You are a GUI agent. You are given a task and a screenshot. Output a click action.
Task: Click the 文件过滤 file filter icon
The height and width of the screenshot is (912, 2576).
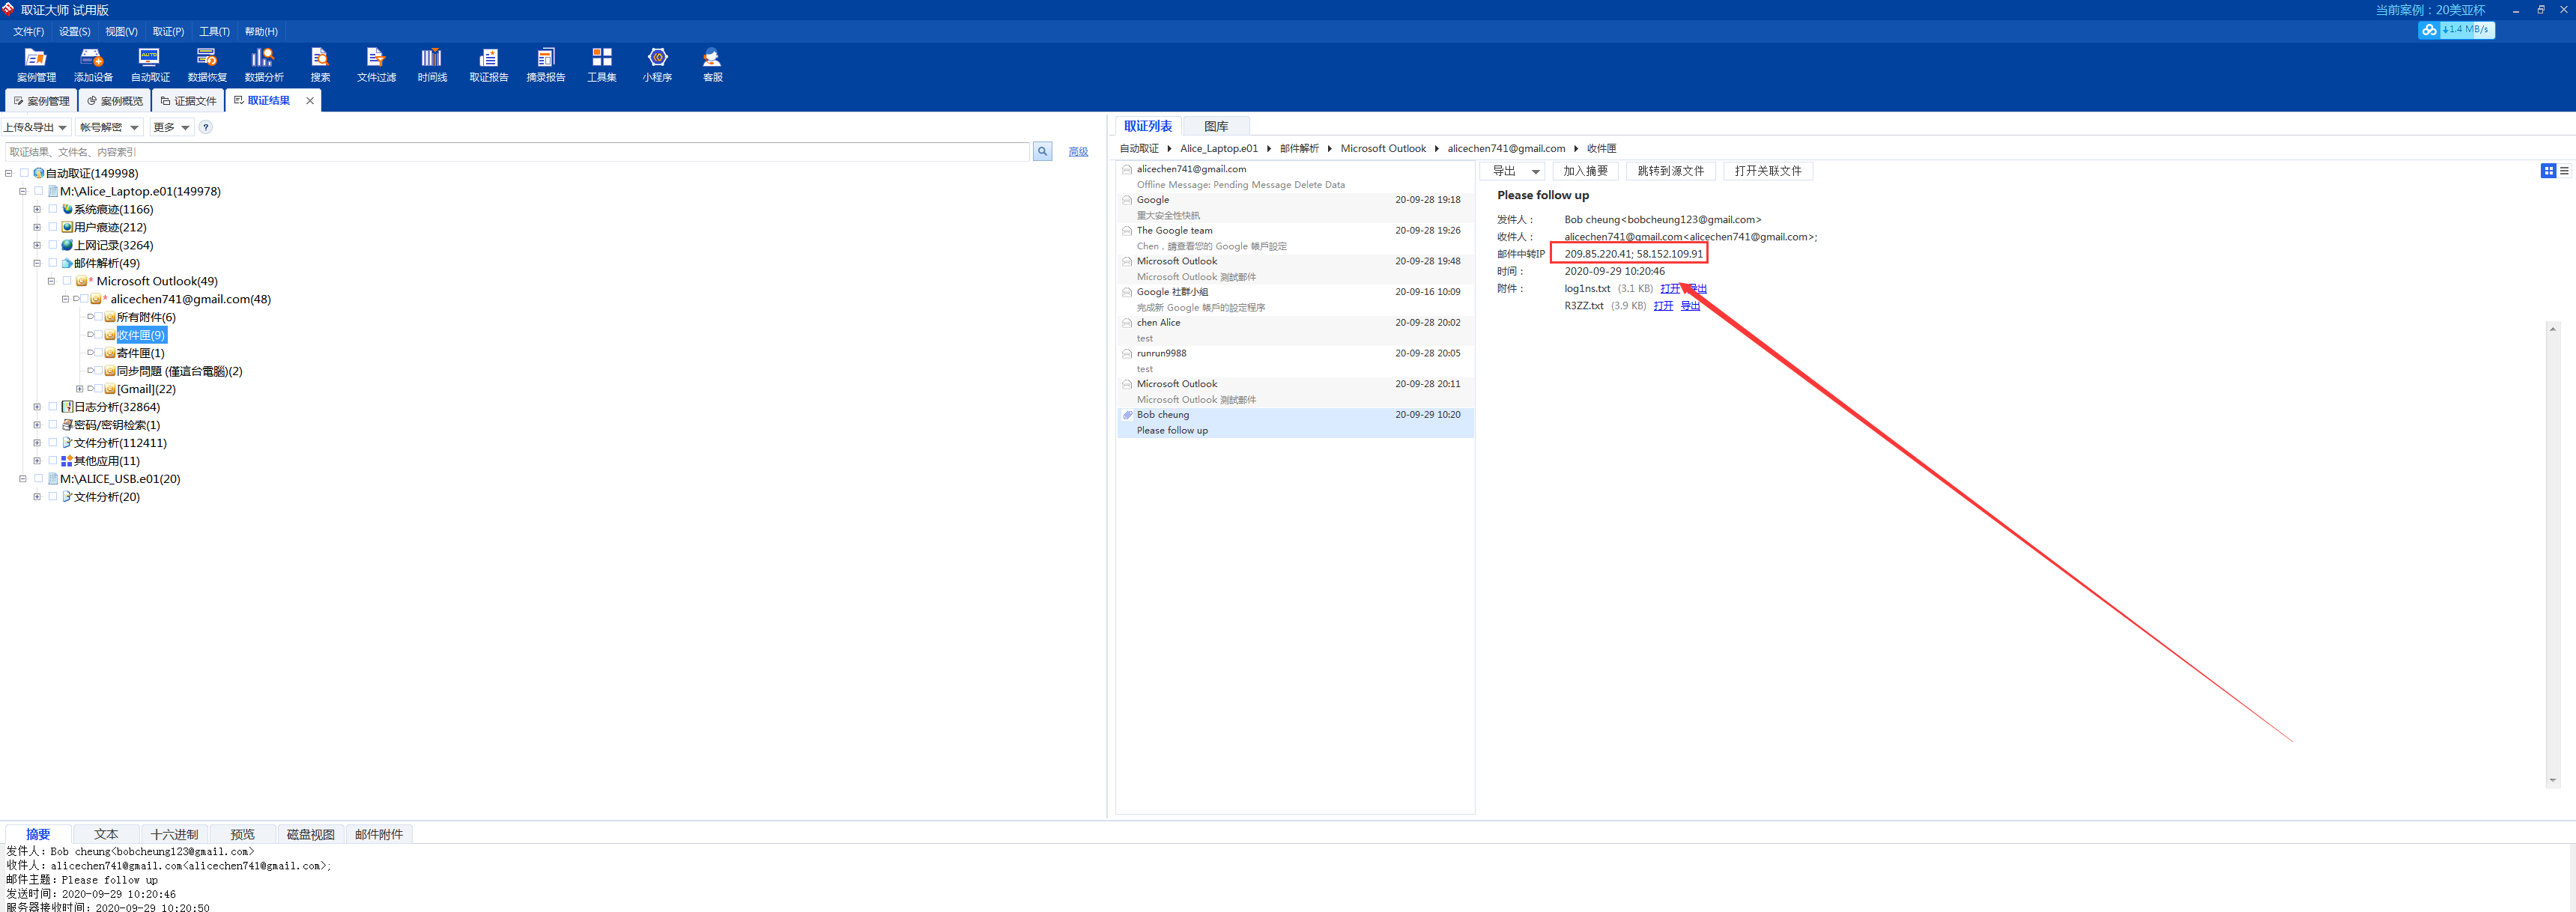pyautogui.click(x=376, y=64)
